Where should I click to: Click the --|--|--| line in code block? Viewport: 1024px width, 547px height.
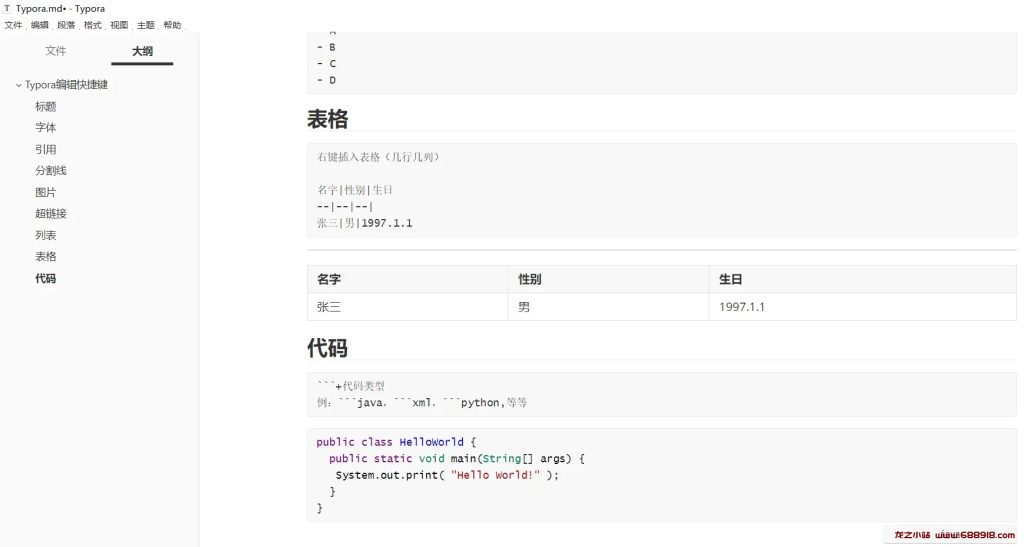click(345, 206)
